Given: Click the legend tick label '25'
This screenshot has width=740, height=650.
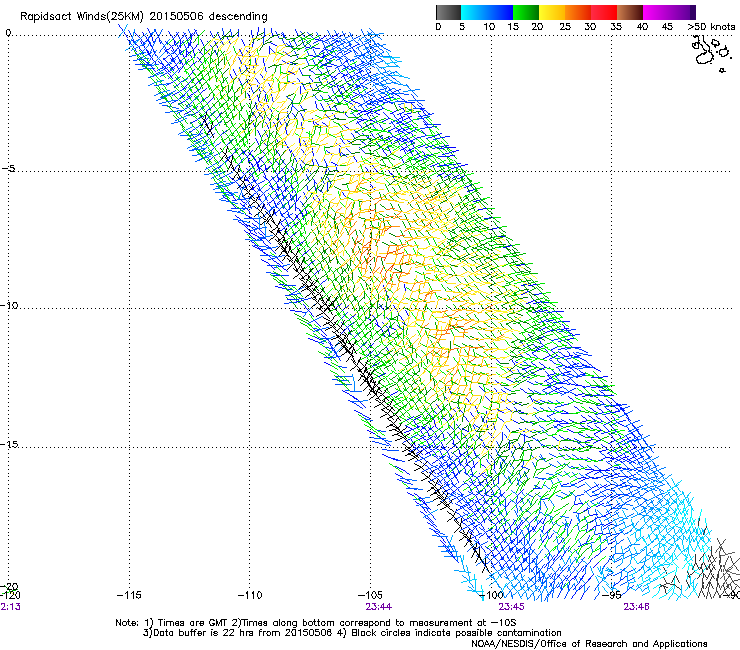Looking at the screenshot, I should pyautogui.click(x=565, y=27).
